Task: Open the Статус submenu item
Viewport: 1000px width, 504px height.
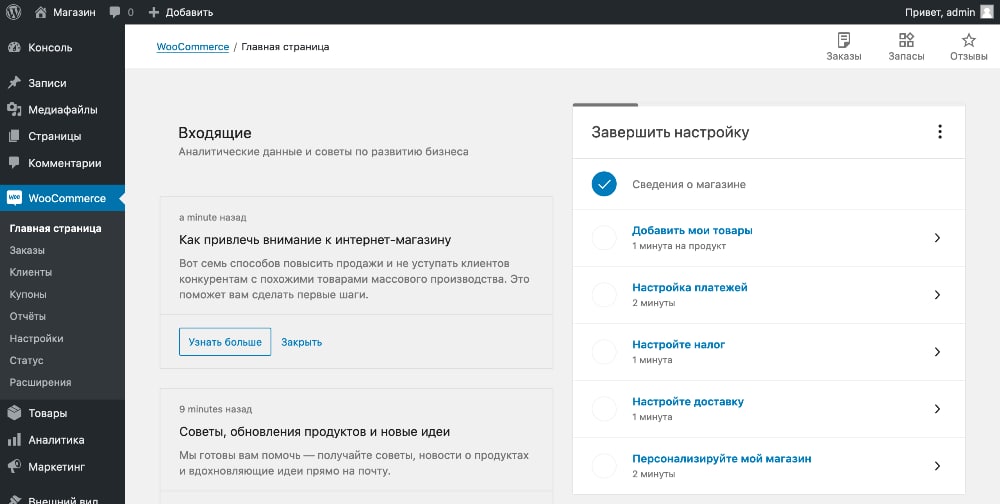Action: pos(26,360)
